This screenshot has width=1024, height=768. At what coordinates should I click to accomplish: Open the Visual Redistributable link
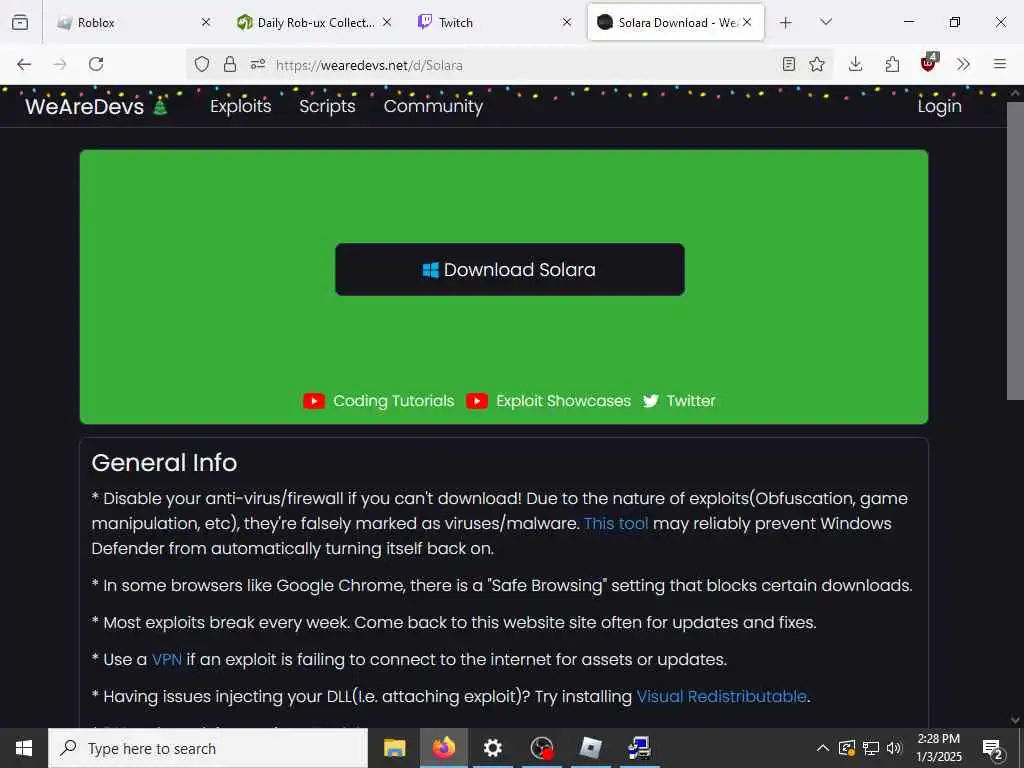722,697
